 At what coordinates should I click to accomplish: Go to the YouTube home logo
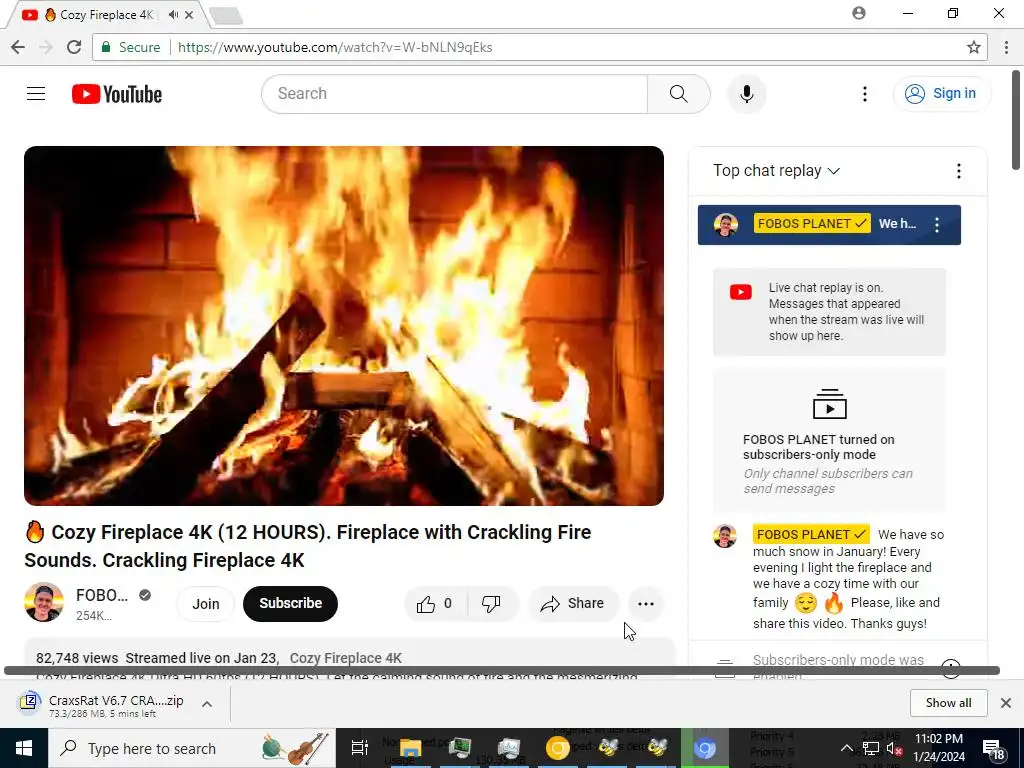click(117, 94)
